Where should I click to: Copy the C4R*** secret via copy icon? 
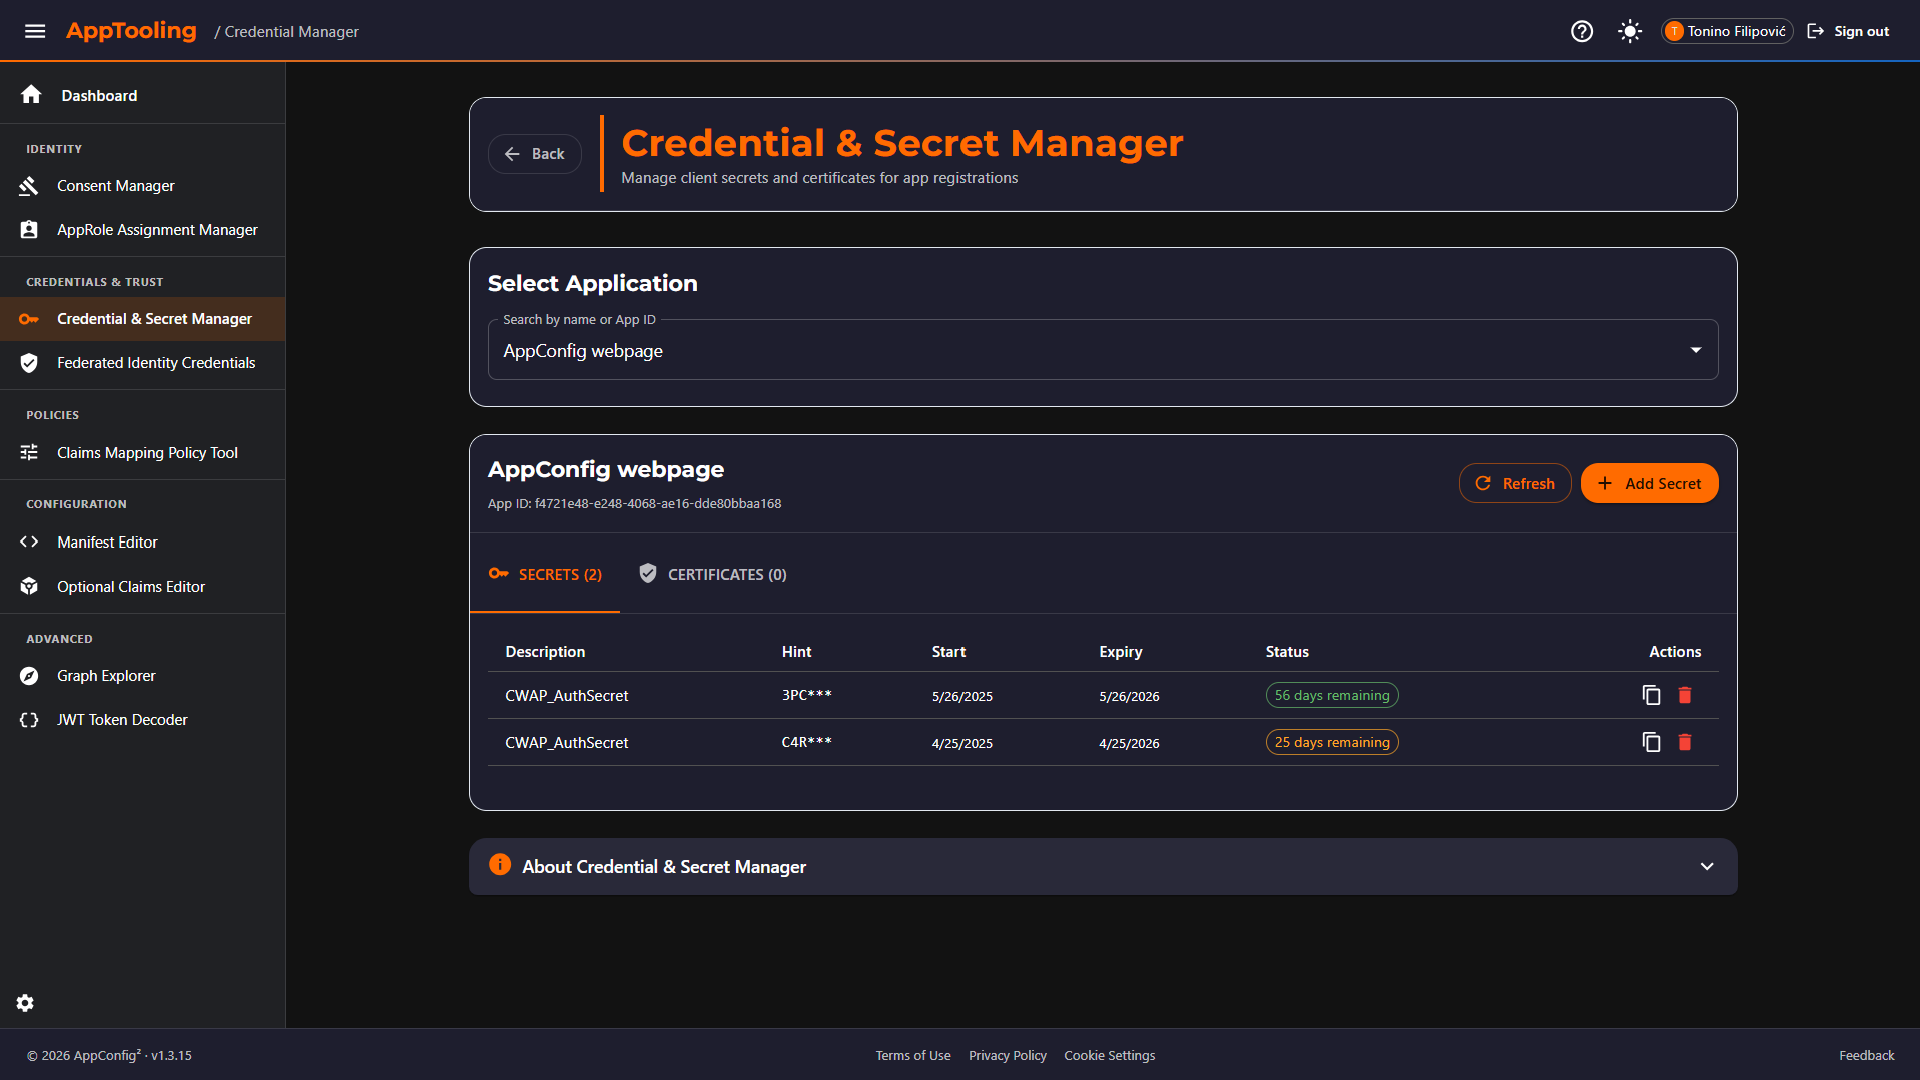[1651, 742]
